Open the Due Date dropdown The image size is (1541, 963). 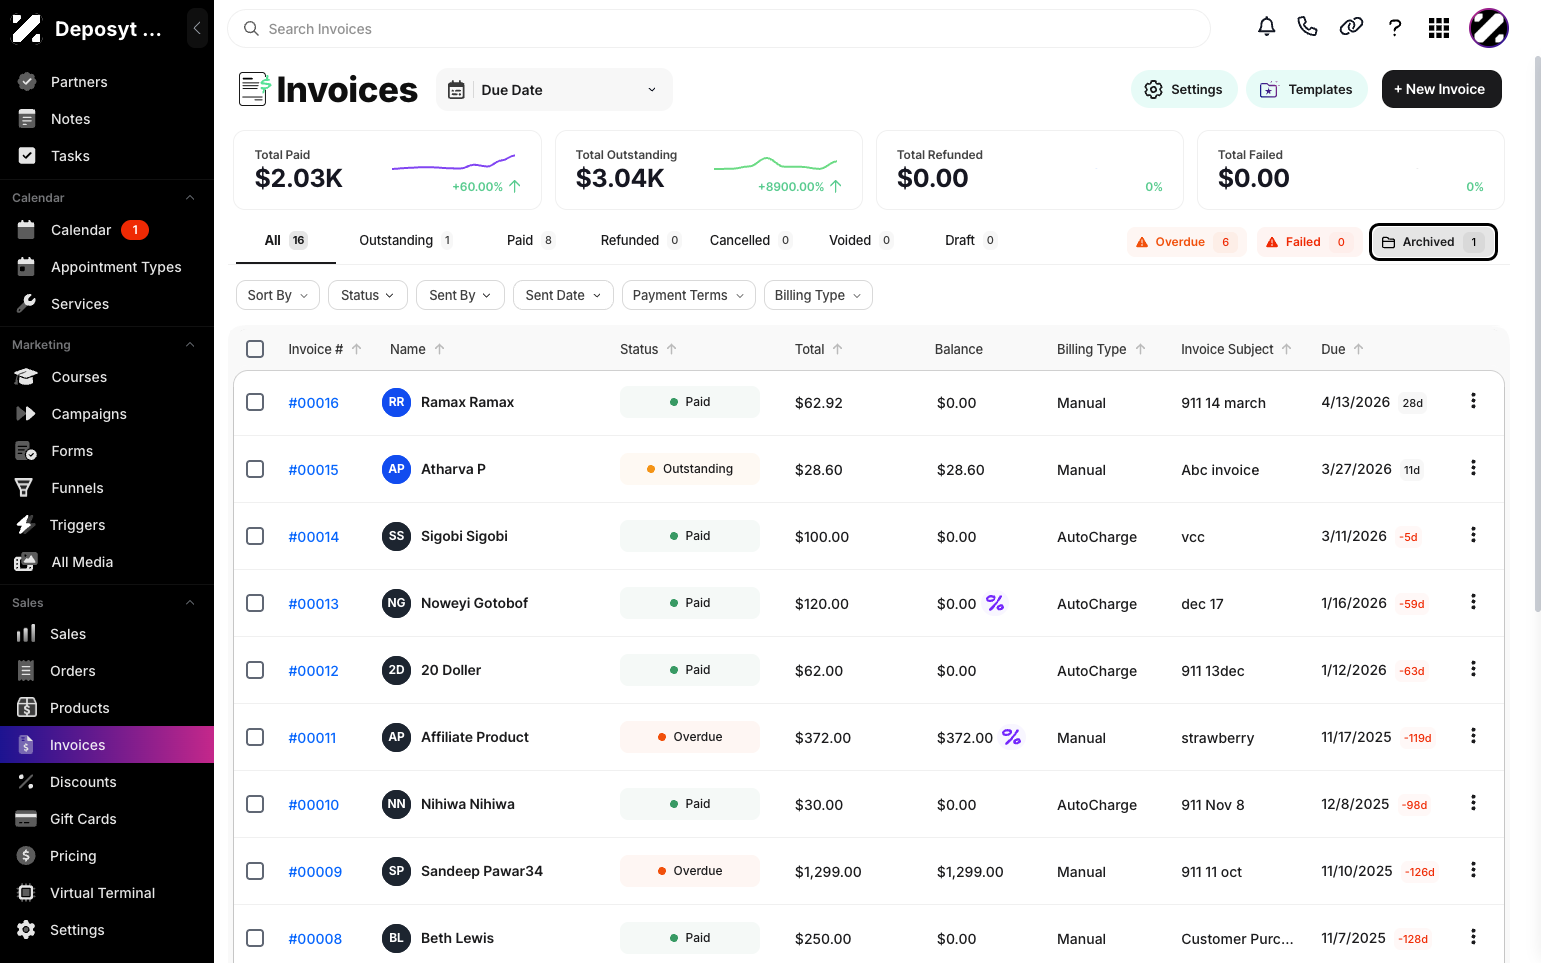554,90
